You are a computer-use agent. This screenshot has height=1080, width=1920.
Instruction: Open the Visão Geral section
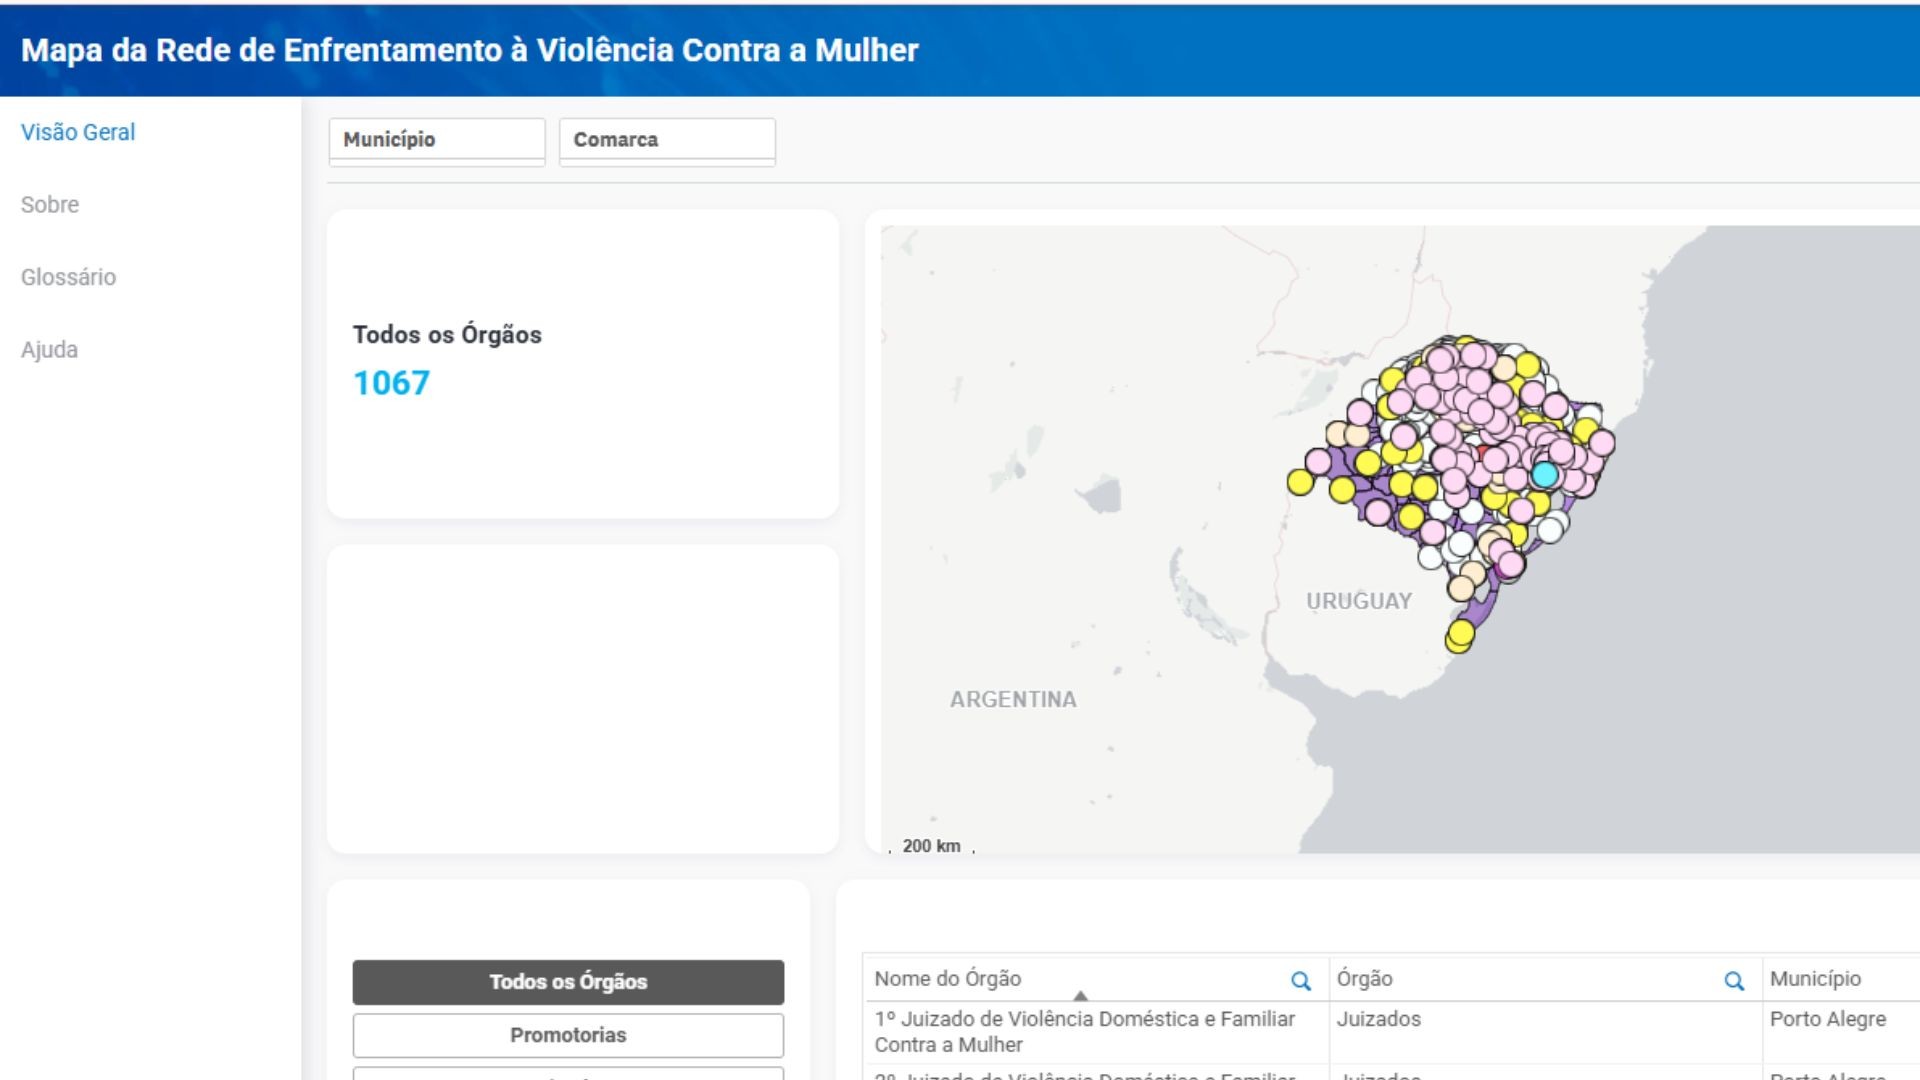point(77,131)
